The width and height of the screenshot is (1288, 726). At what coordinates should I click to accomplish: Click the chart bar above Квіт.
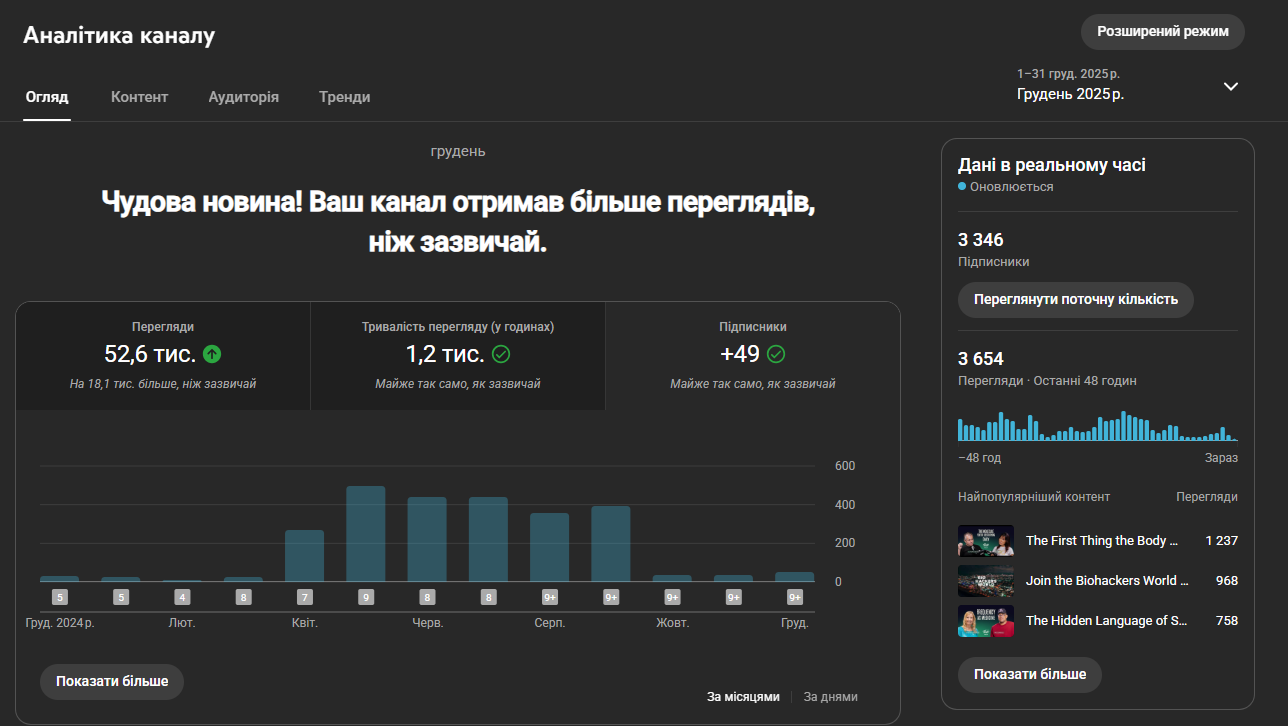(304, 556)
